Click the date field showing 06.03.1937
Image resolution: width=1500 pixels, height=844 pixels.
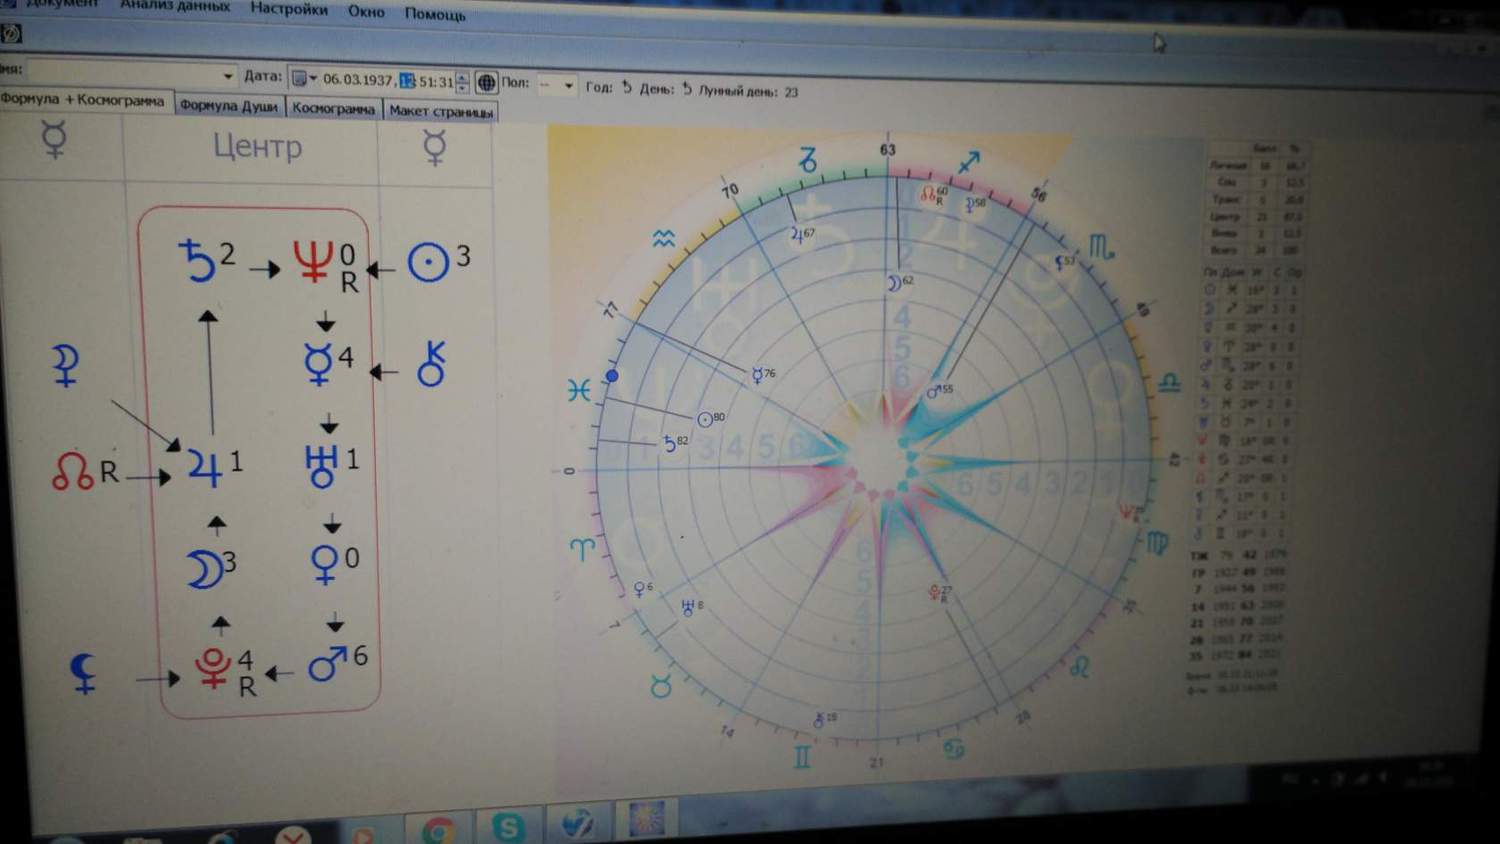click(358, 80)
